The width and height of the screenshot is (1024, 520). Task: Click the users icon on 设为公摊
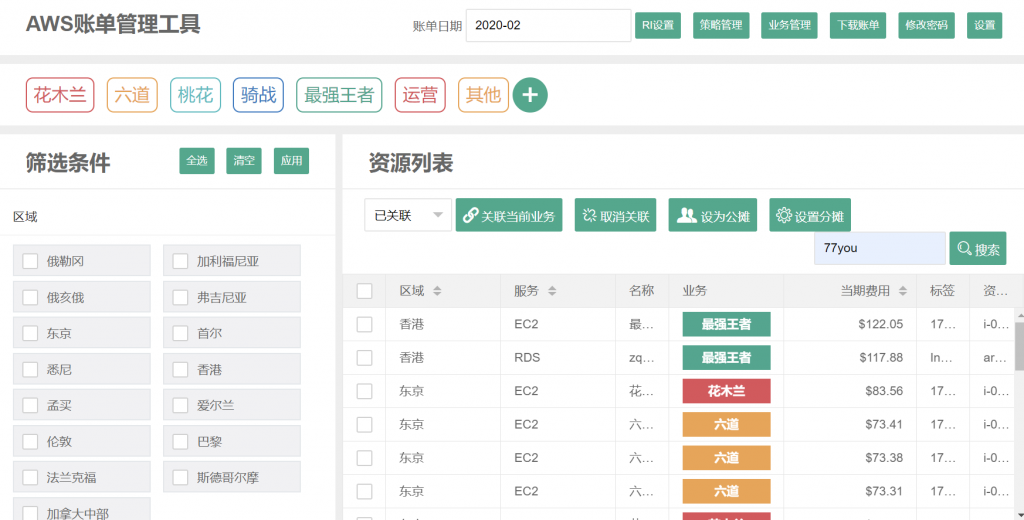(686, 215)
